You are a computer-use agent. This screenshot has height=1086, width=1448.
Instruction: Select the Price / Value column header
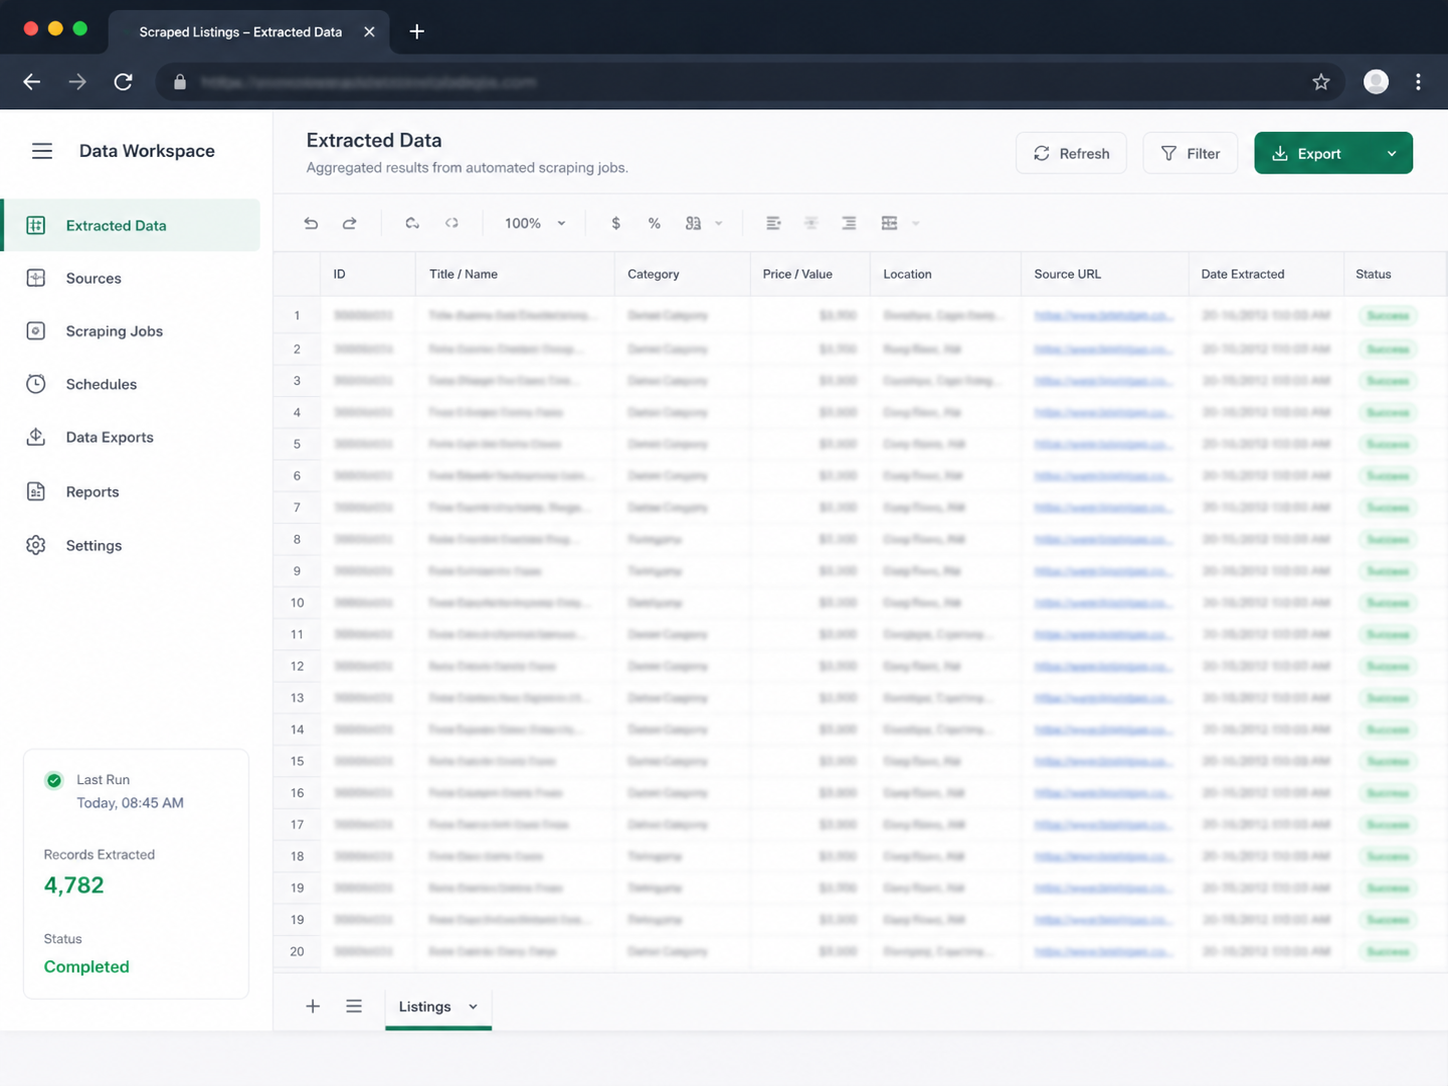coord(810,274)
